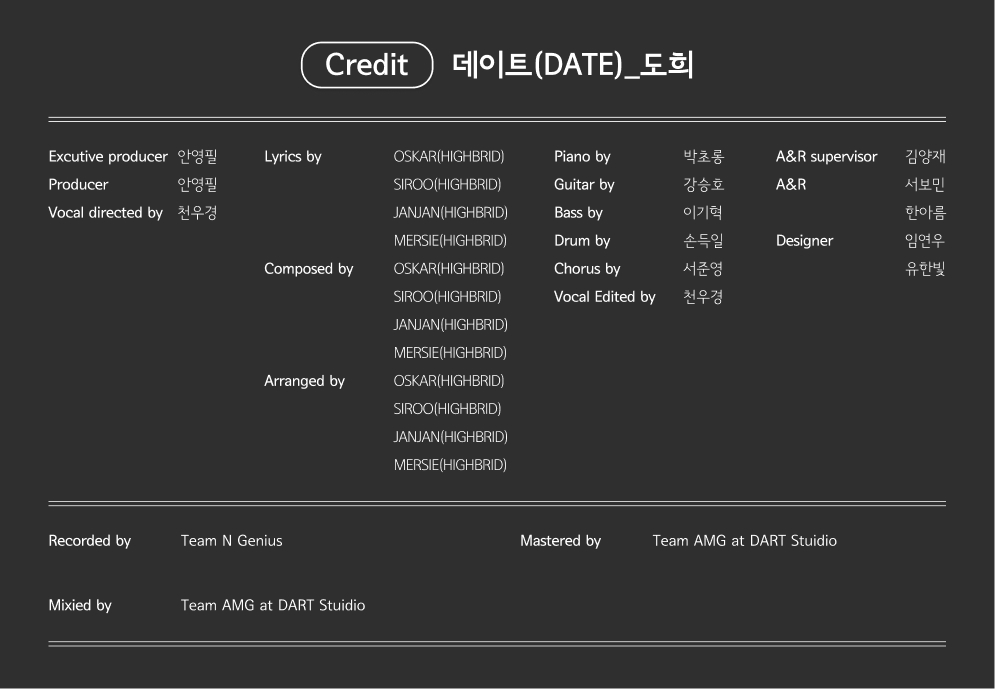Select the A&R supervisor label
Viewport: 995px width, 690px height.
[826, 157]
